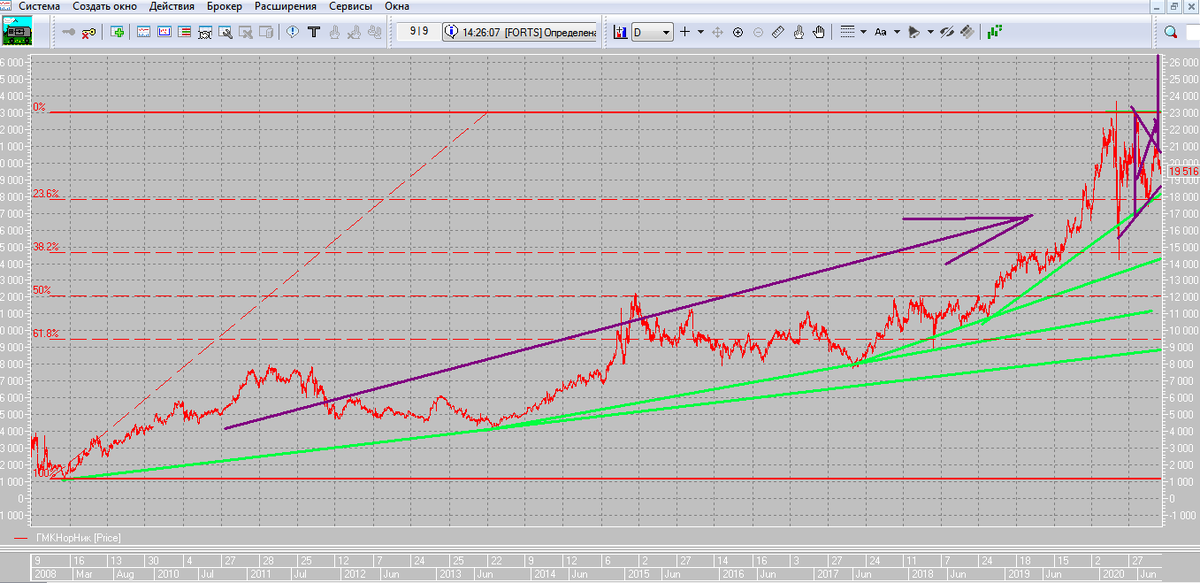
Task: Click the horizontal lines drawing tool icon
Action: coord(847,32)
